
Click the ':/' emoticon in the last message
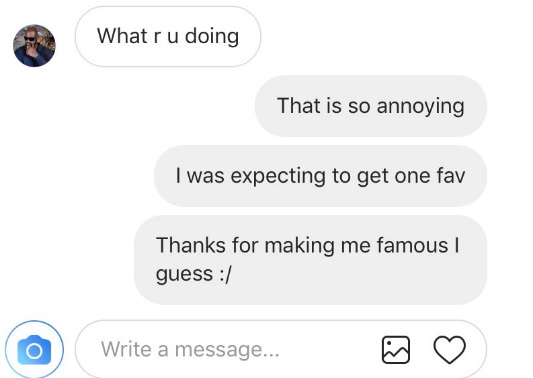(x=225, y=274)
